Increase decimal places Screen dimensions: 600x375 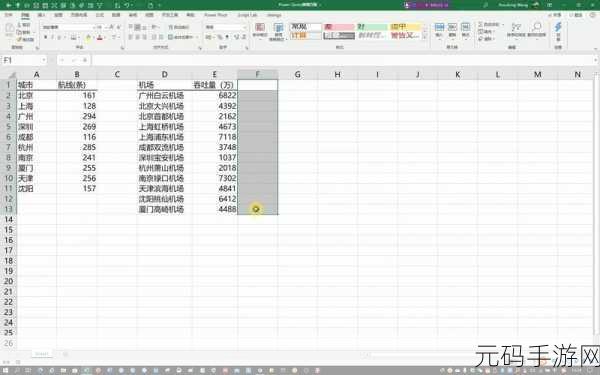coord(236,38)
